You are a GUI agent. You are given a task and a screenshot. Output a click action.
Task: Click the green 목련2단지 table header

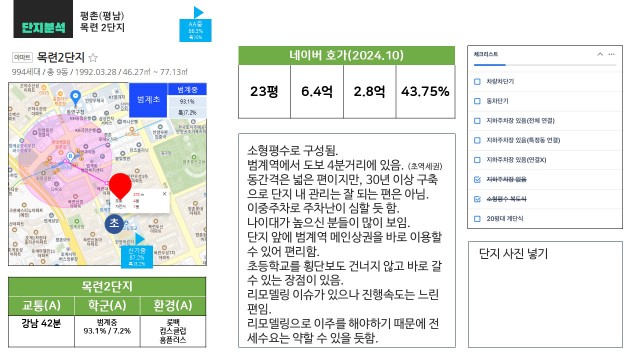[x=107, y=287]
